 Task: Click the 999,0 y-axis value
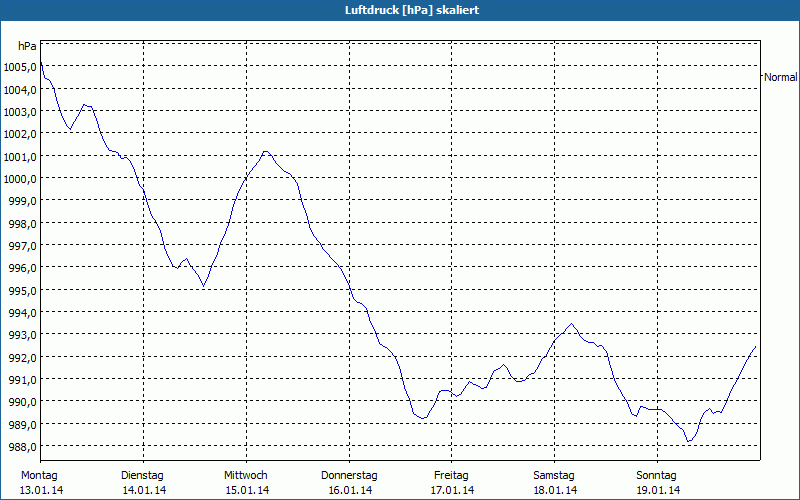(22, 201)
